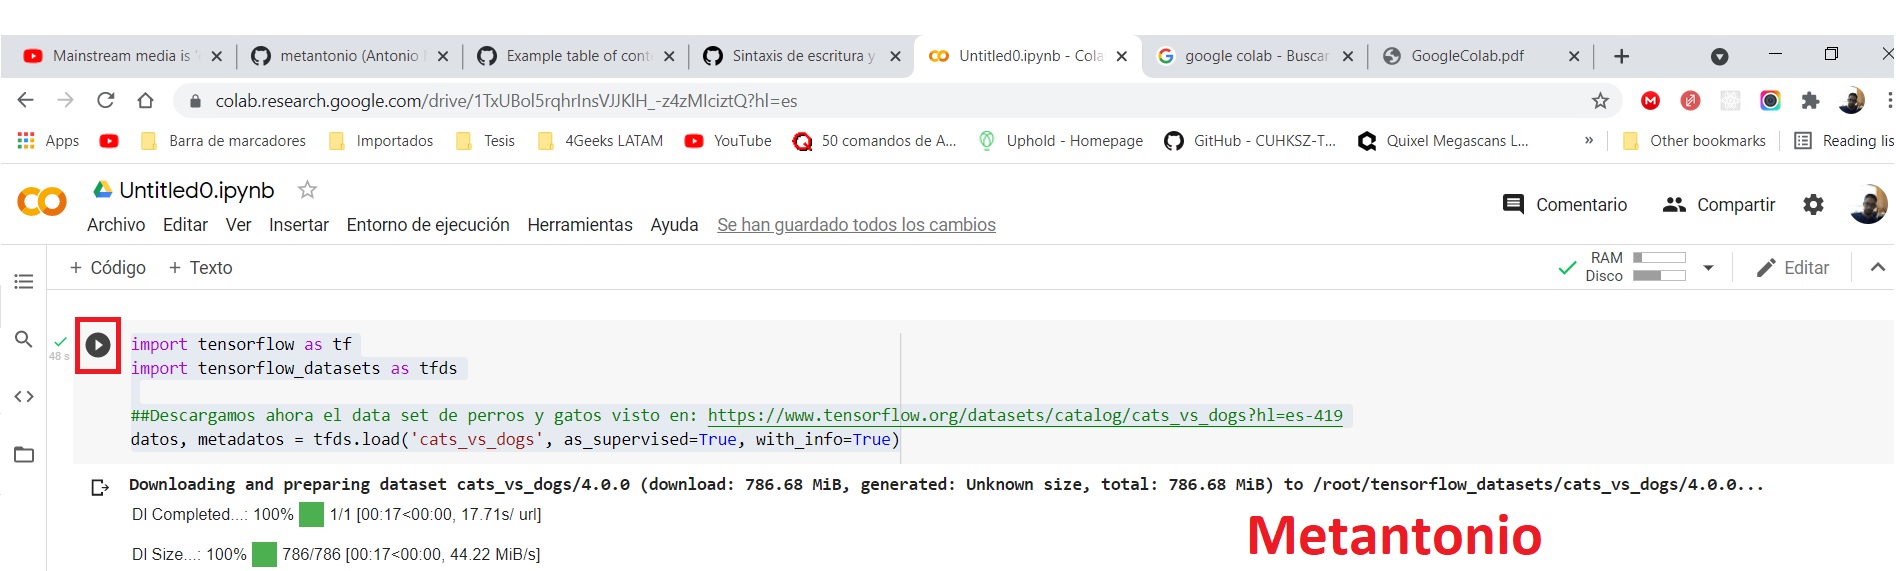The height and width of the screenshot is (571, 1896).
Task: Run the code cell with play button
Action: pyautogui.click(x=98, y=345)
